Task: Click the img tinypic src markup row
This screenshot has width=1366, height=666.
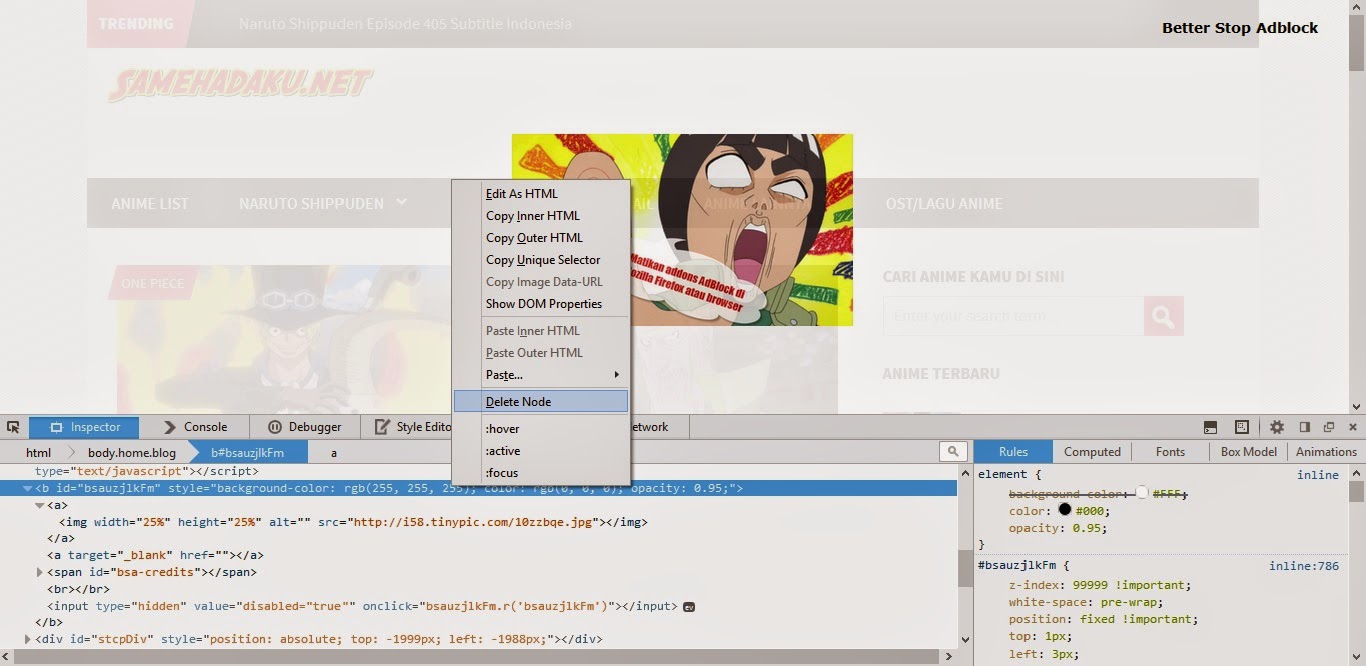Action: pos(353,522)
